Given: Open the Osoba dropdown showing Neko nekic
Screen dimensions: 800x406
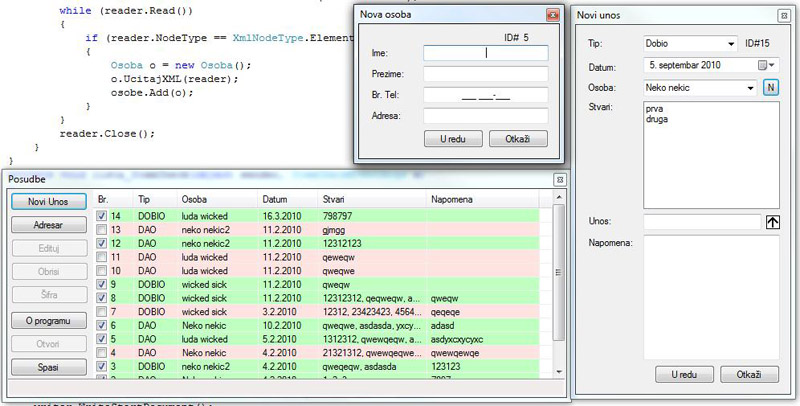Looking at the screenshot, I should [700, 88].
